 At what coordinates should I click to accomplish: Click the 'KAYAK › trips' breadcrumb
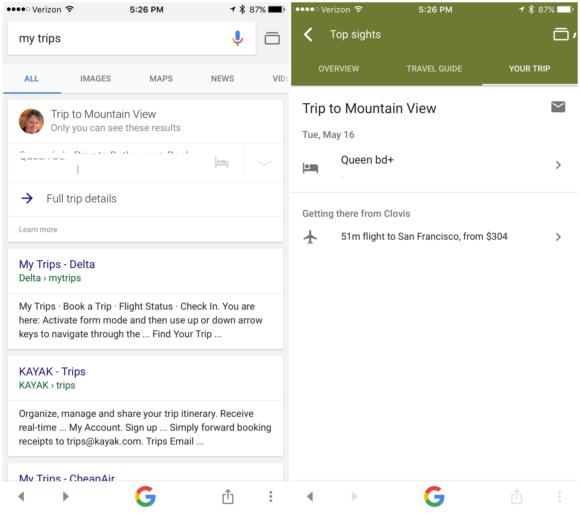coord(47,385)
